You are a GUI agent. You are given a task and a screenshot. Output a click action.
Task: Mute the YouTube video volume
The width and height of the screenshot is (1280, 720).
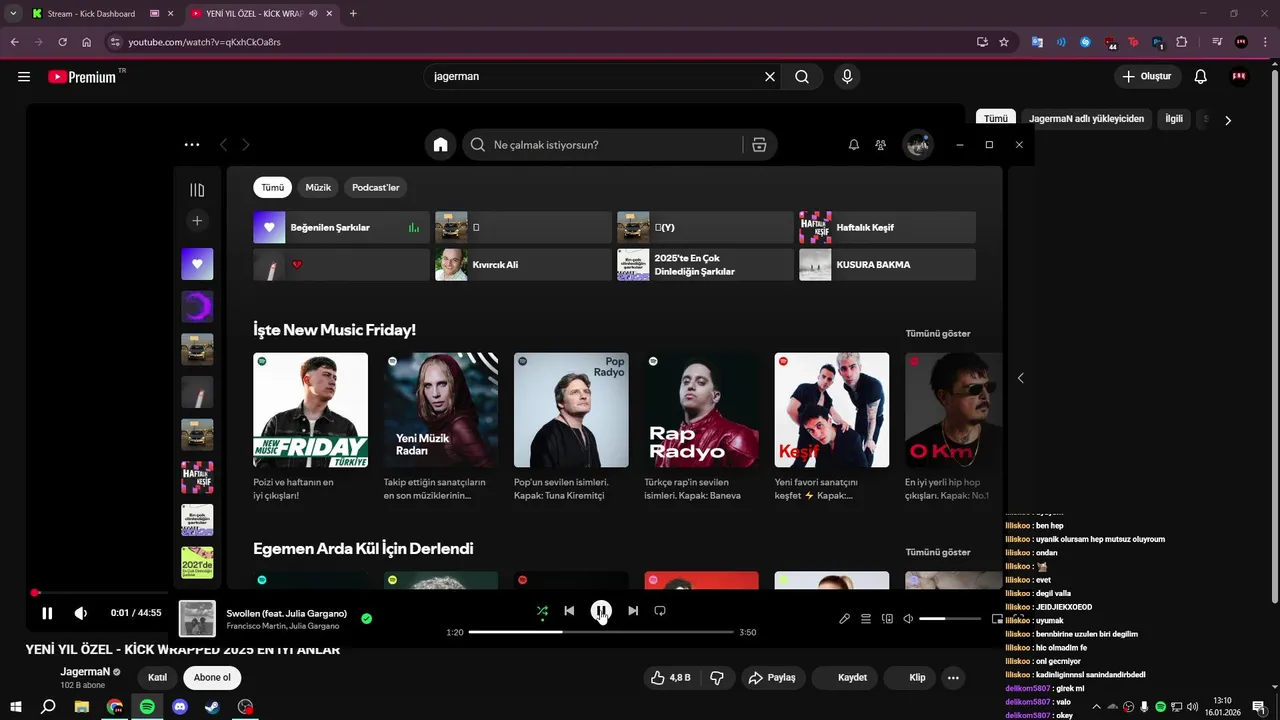click(x=81, y=613)
